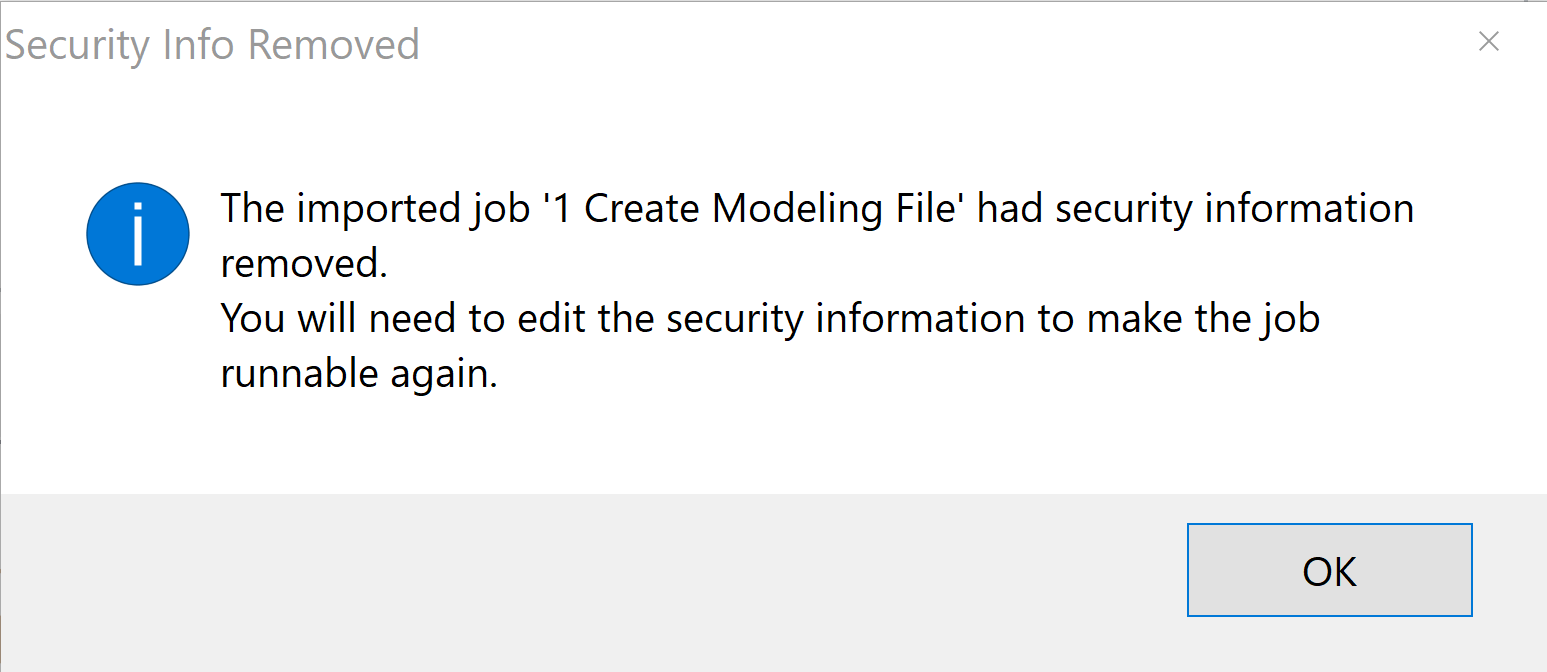Click the 'Security Info Removed' title text
1547x672 pixels.
(x=212, y=46)
